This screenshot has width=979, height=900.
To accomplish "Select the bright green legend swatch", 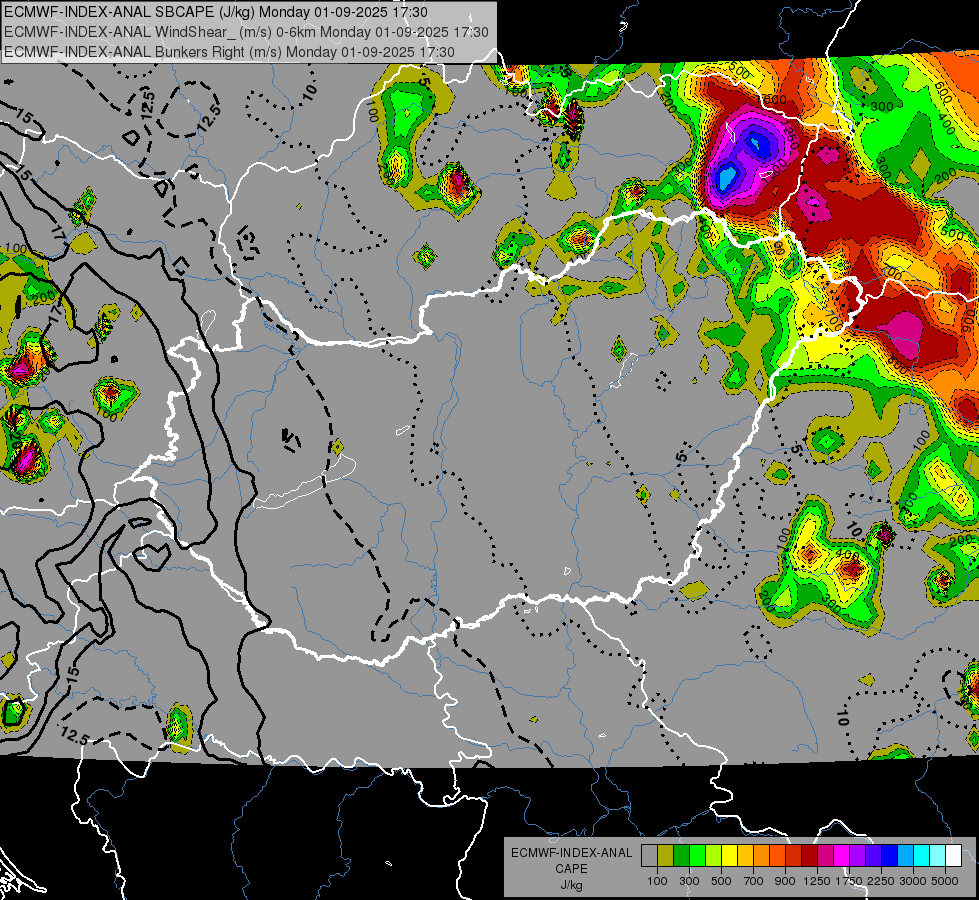I will 697,856.
